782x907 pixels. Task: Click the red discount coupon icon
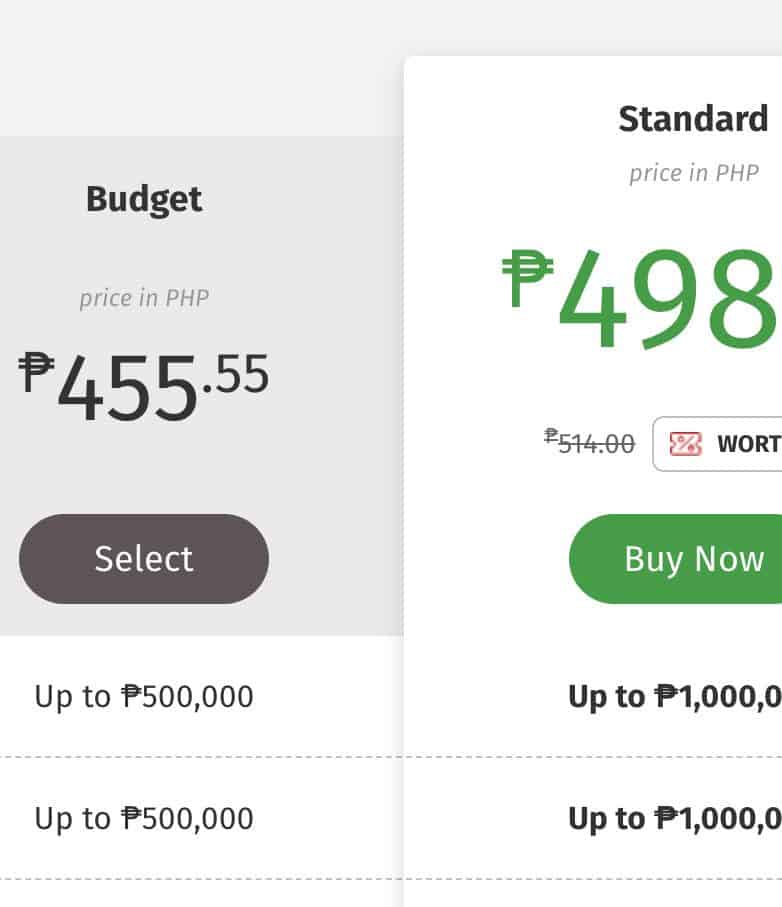coord(685,444)
